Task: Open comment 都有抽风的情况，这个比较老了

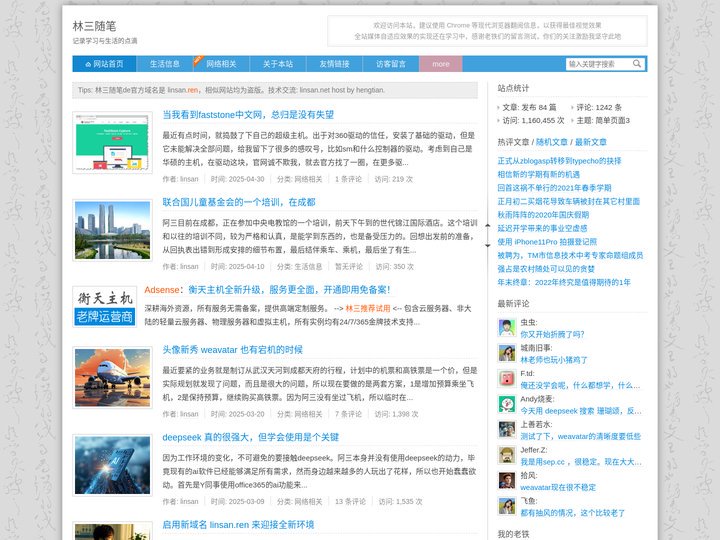Action: click(x=573, y=513)
